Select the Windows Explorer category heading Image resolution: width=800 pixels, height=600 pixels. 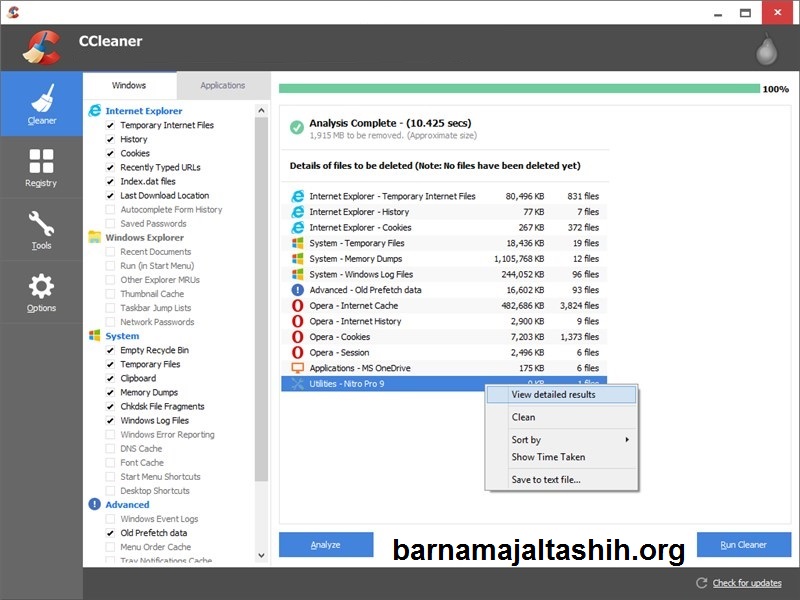click(x=145, y=237)
